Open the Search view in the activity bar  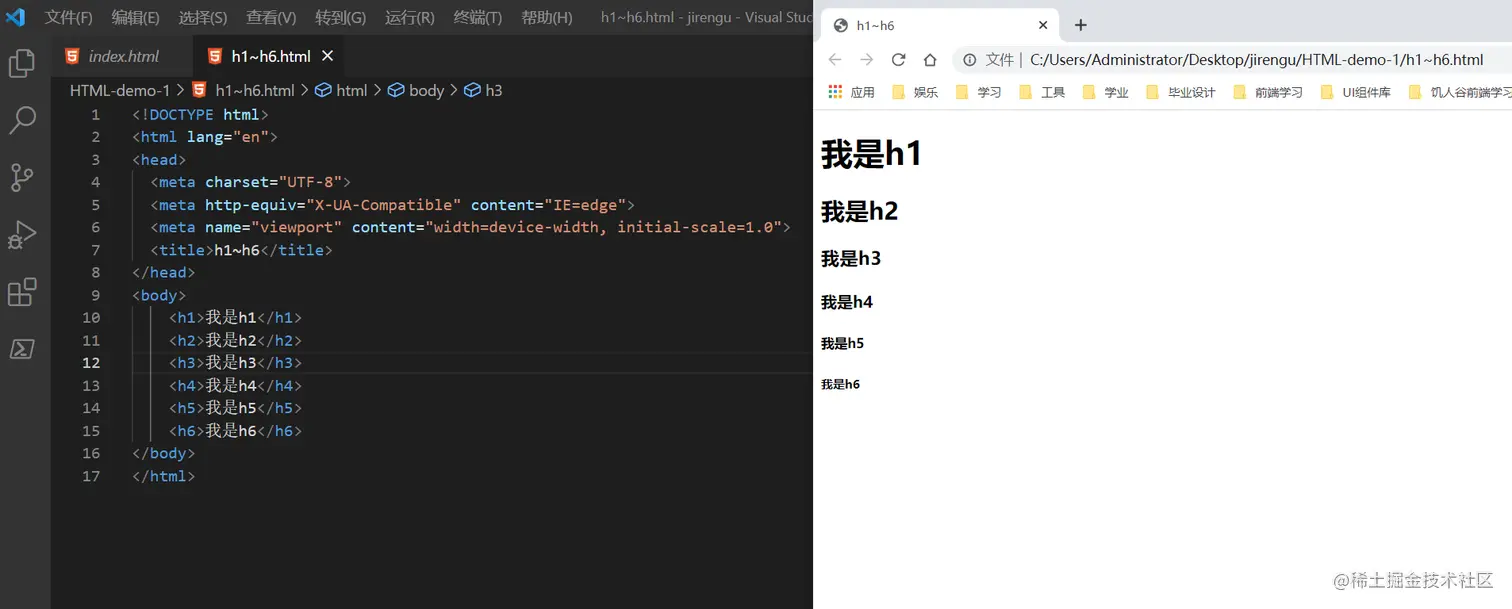pos(22,121)
